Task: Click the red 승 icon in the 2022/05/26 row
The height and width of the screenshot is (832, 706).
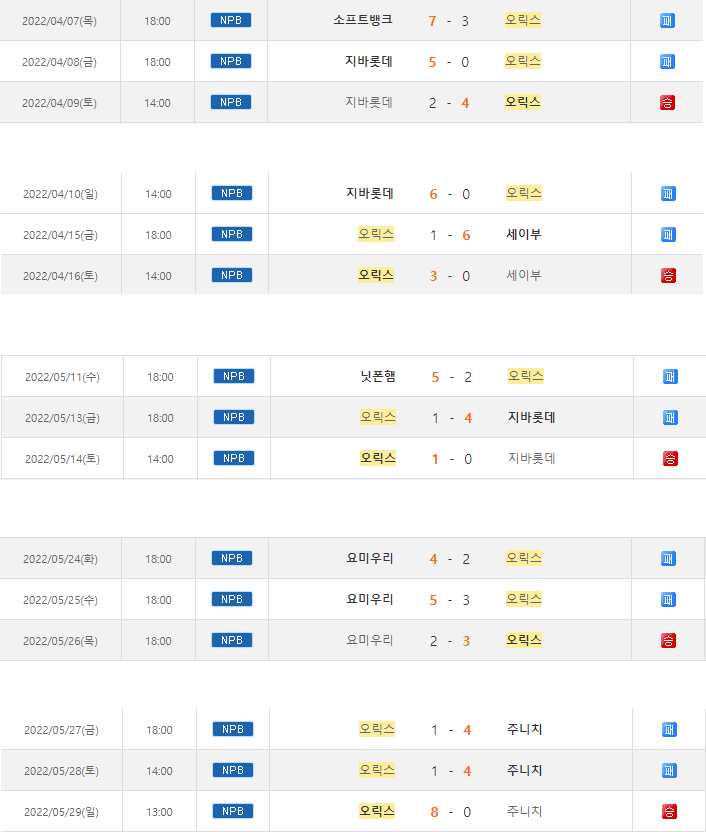Action: 668,640
